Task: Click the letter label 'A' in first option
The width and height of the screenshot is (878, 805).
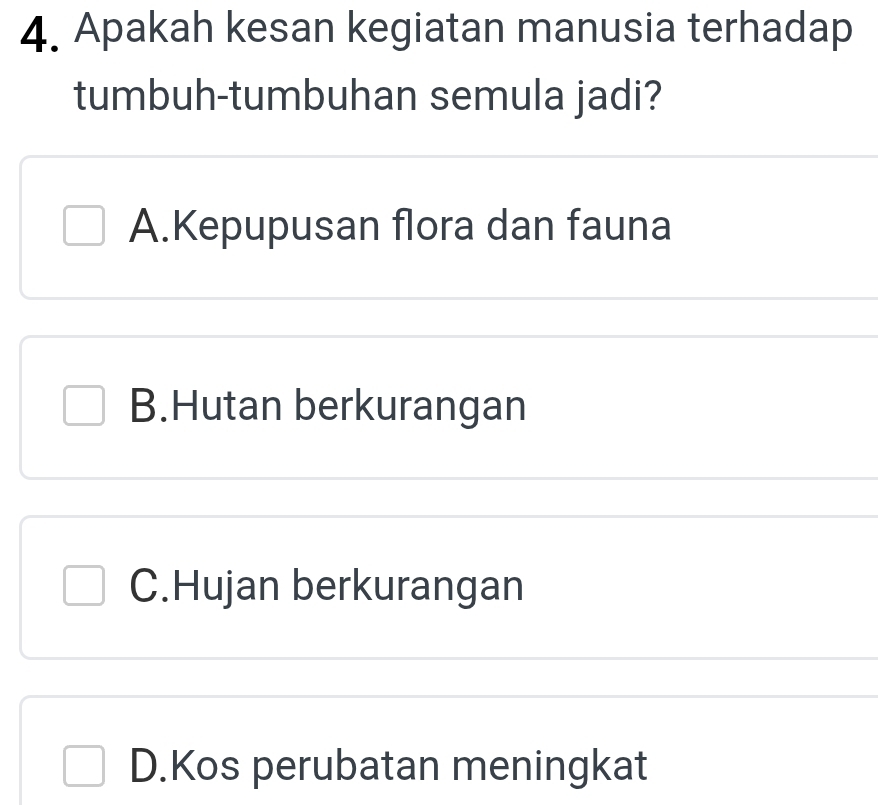Action: point(147,227)
